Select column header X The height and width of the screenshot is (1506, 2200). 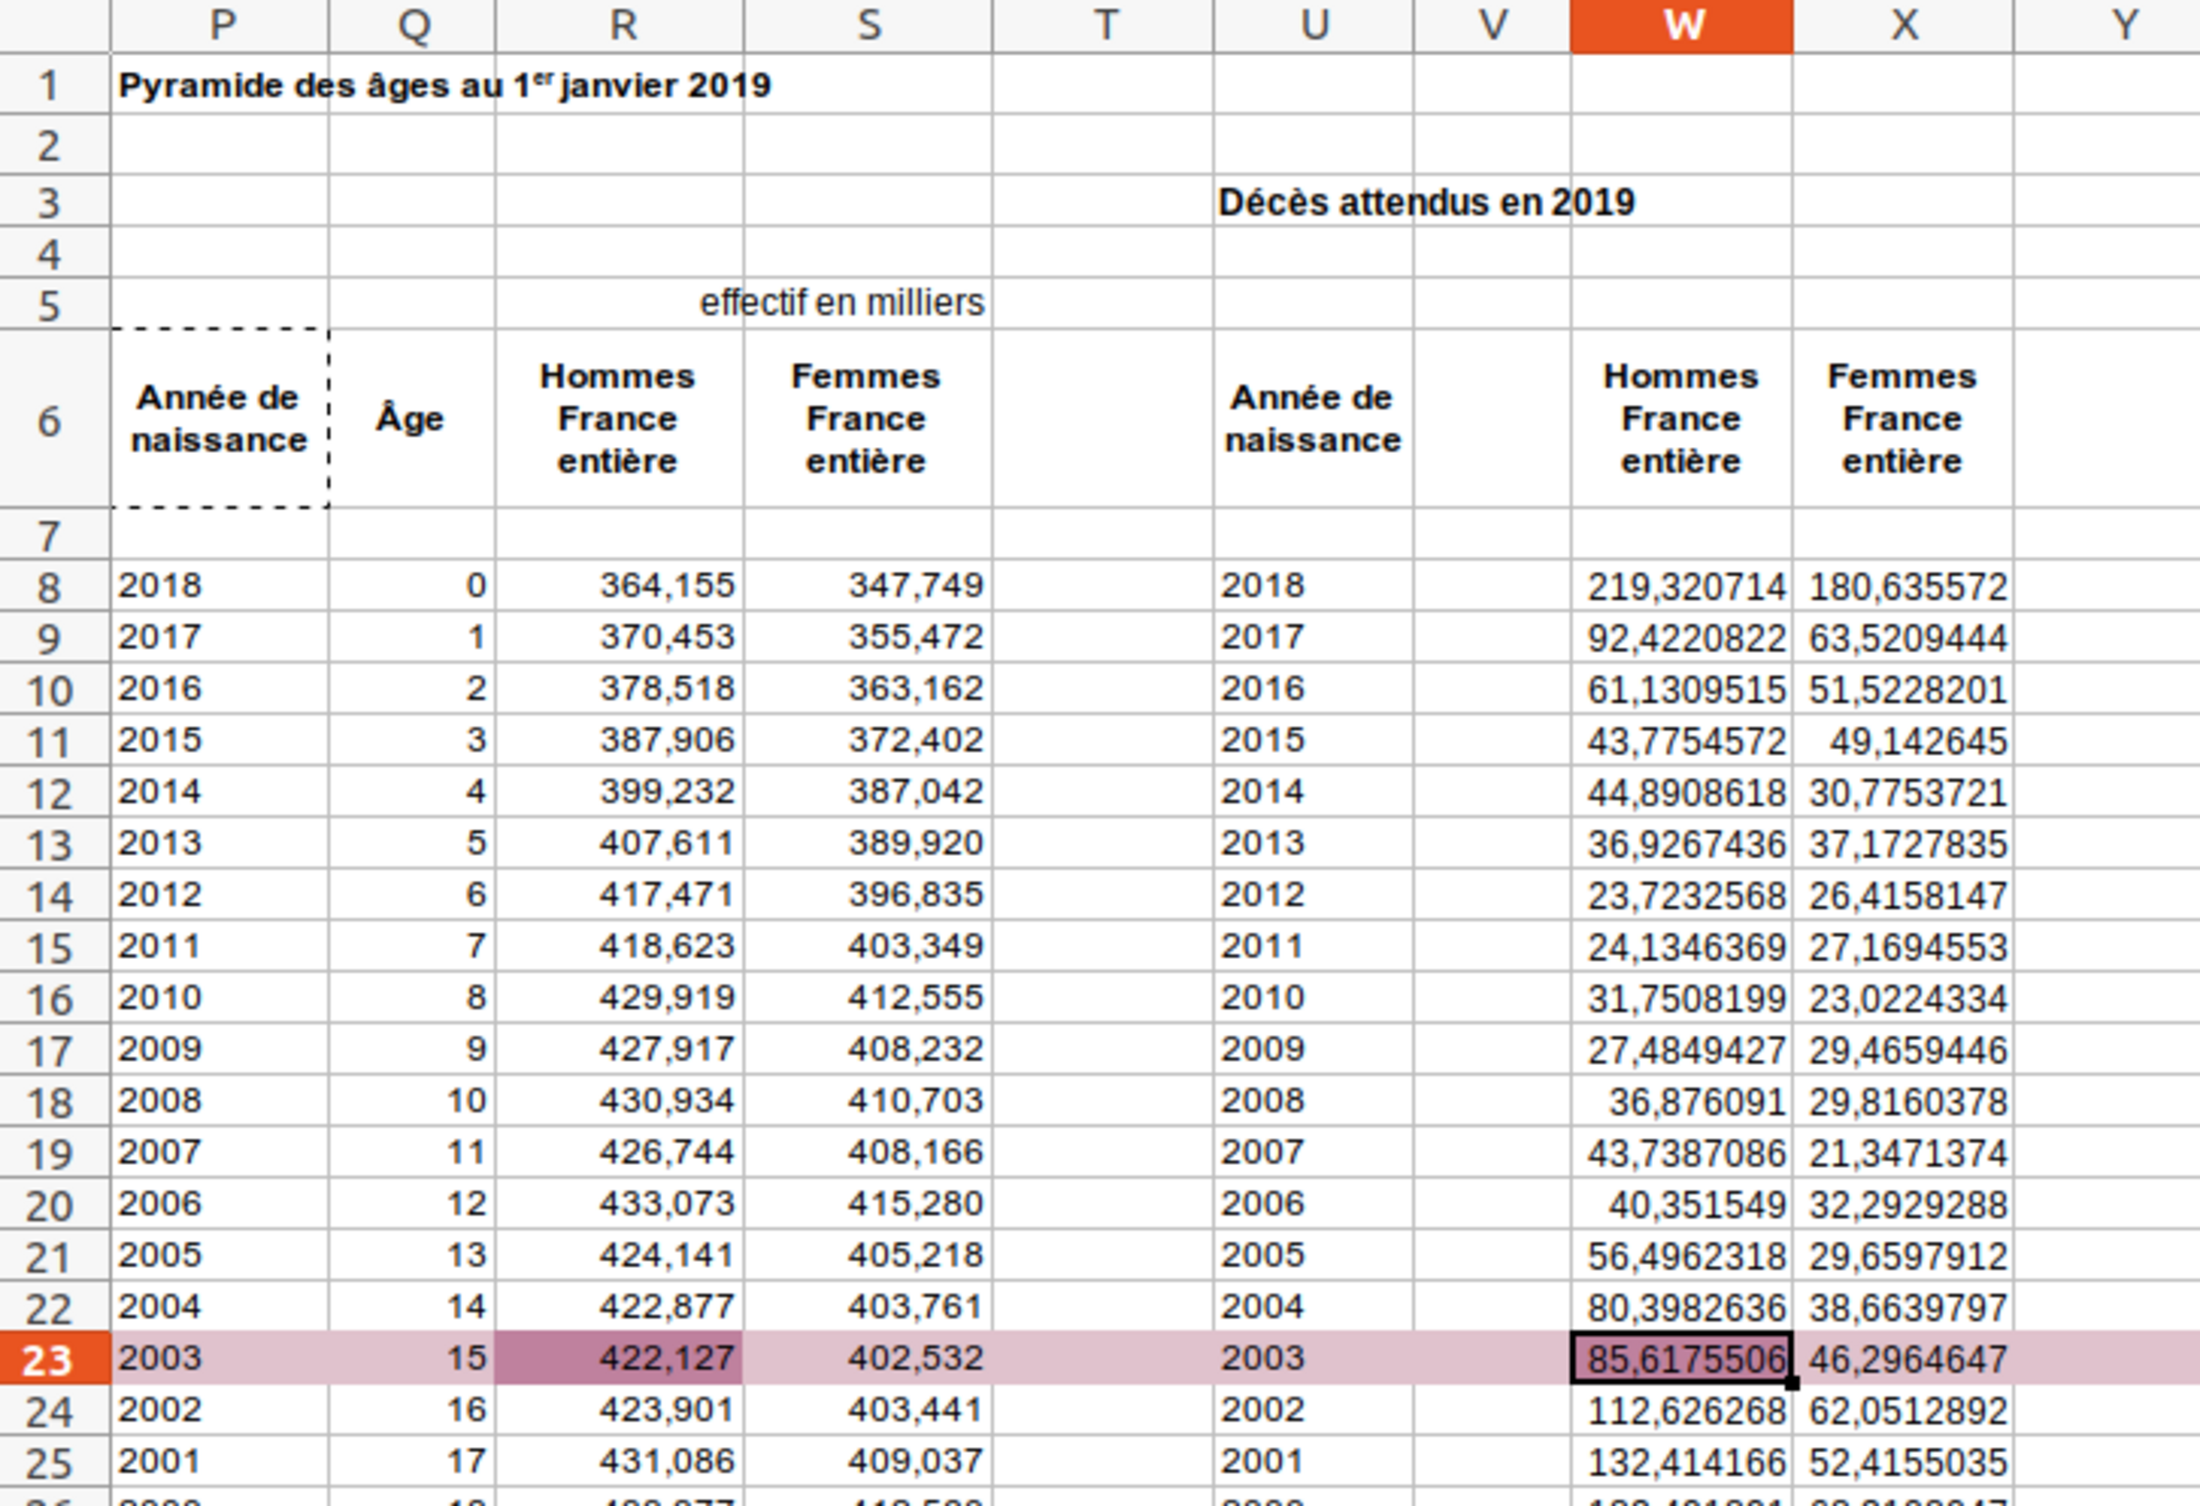click(x=1902, y=25)
